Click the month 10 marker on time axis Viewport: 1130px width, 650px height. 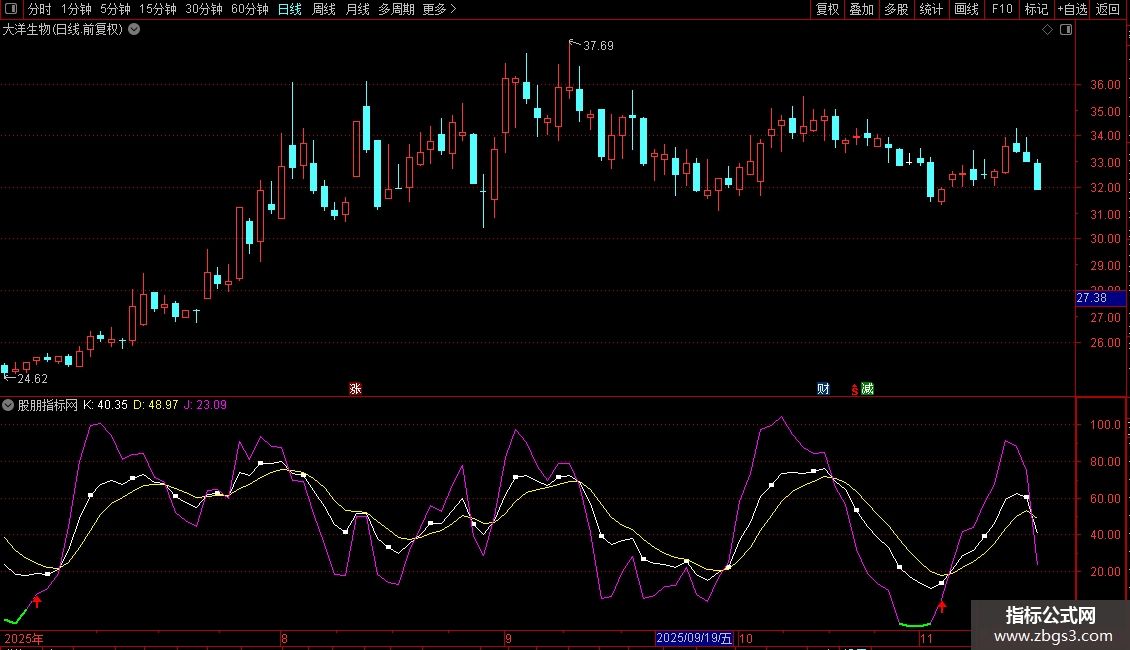click(x=746, y=638)
